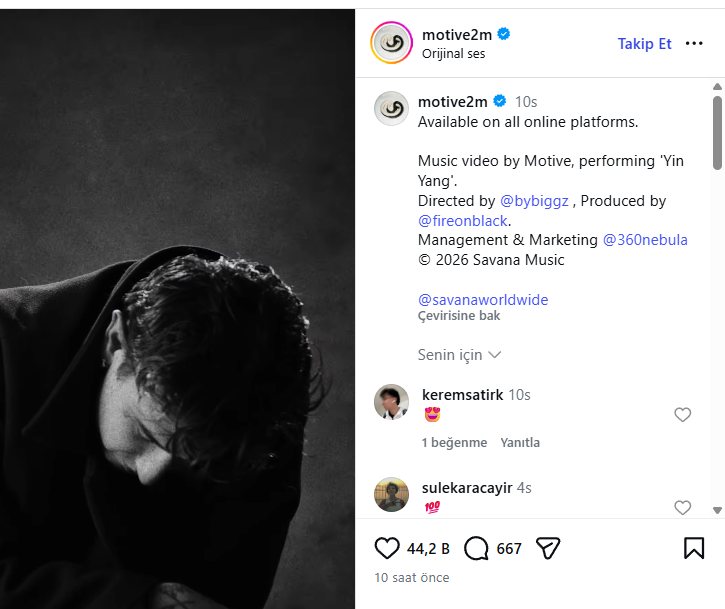Open keremsatirk's profile picture
This screenshot has height=609, width=725.
391,402
